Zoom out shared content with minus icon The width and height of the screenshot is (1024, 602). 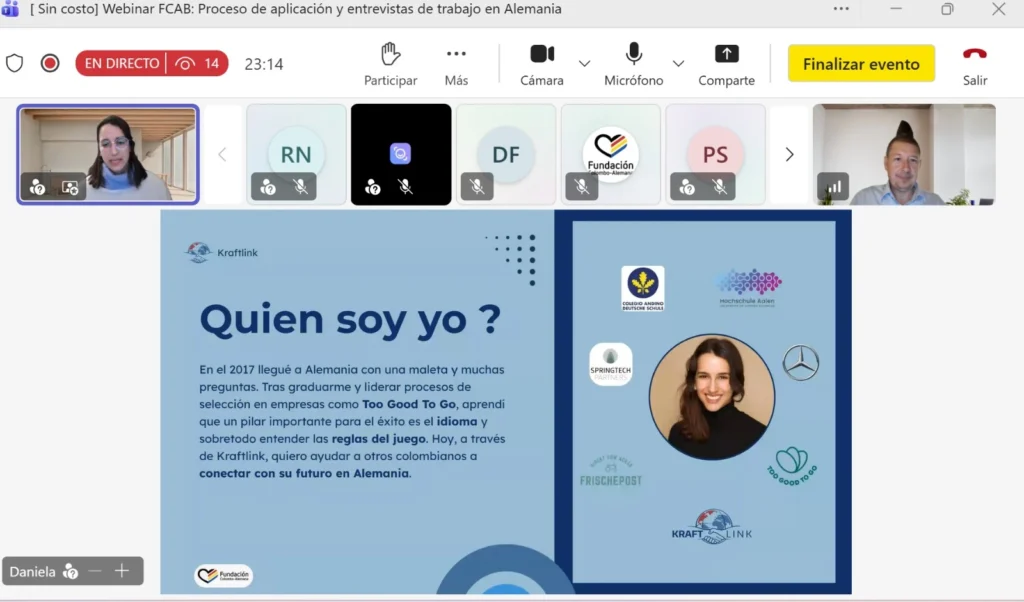pyautogui.click(x=95, y=571)
